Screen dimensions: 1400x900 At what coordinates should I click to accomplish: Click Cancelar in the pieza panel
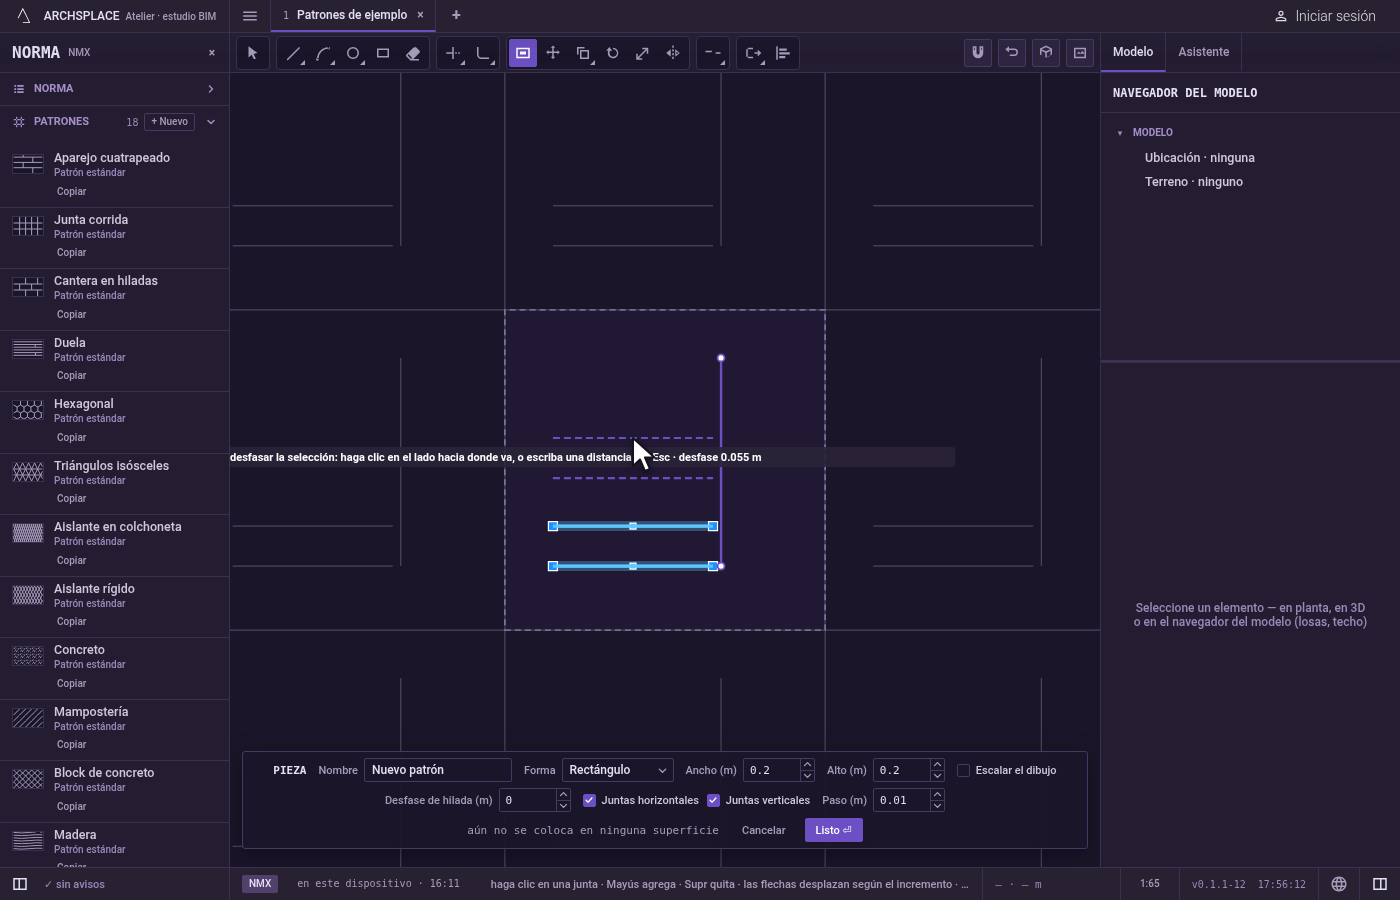click(763, 830)
